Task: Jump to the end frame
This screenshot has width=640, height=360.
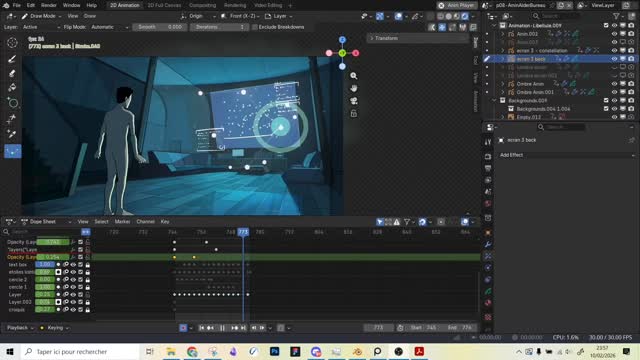Action: [x=243, y=328]
